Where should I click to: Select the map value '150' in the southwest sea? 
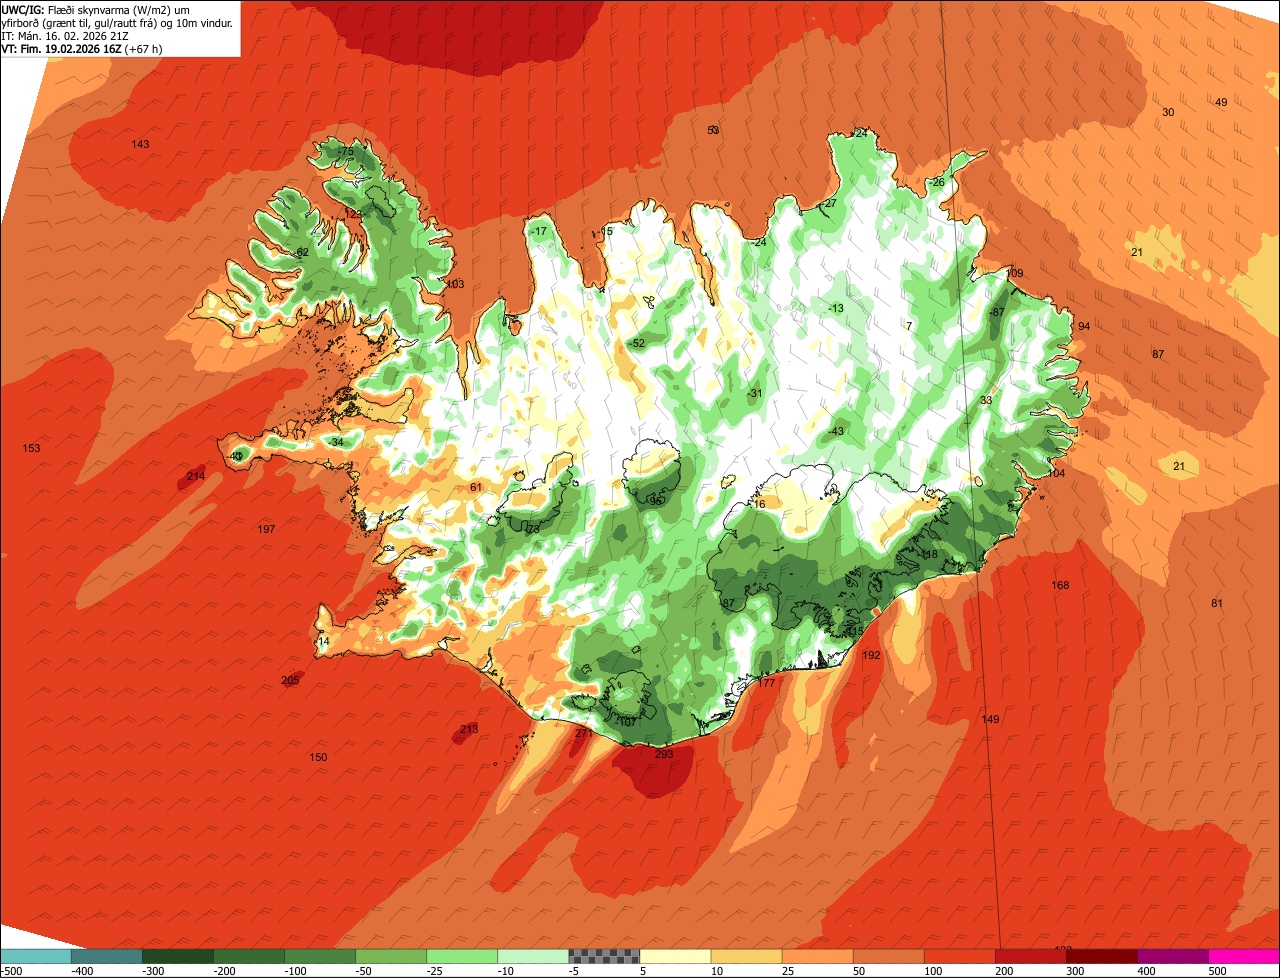[x=318, y=758]
